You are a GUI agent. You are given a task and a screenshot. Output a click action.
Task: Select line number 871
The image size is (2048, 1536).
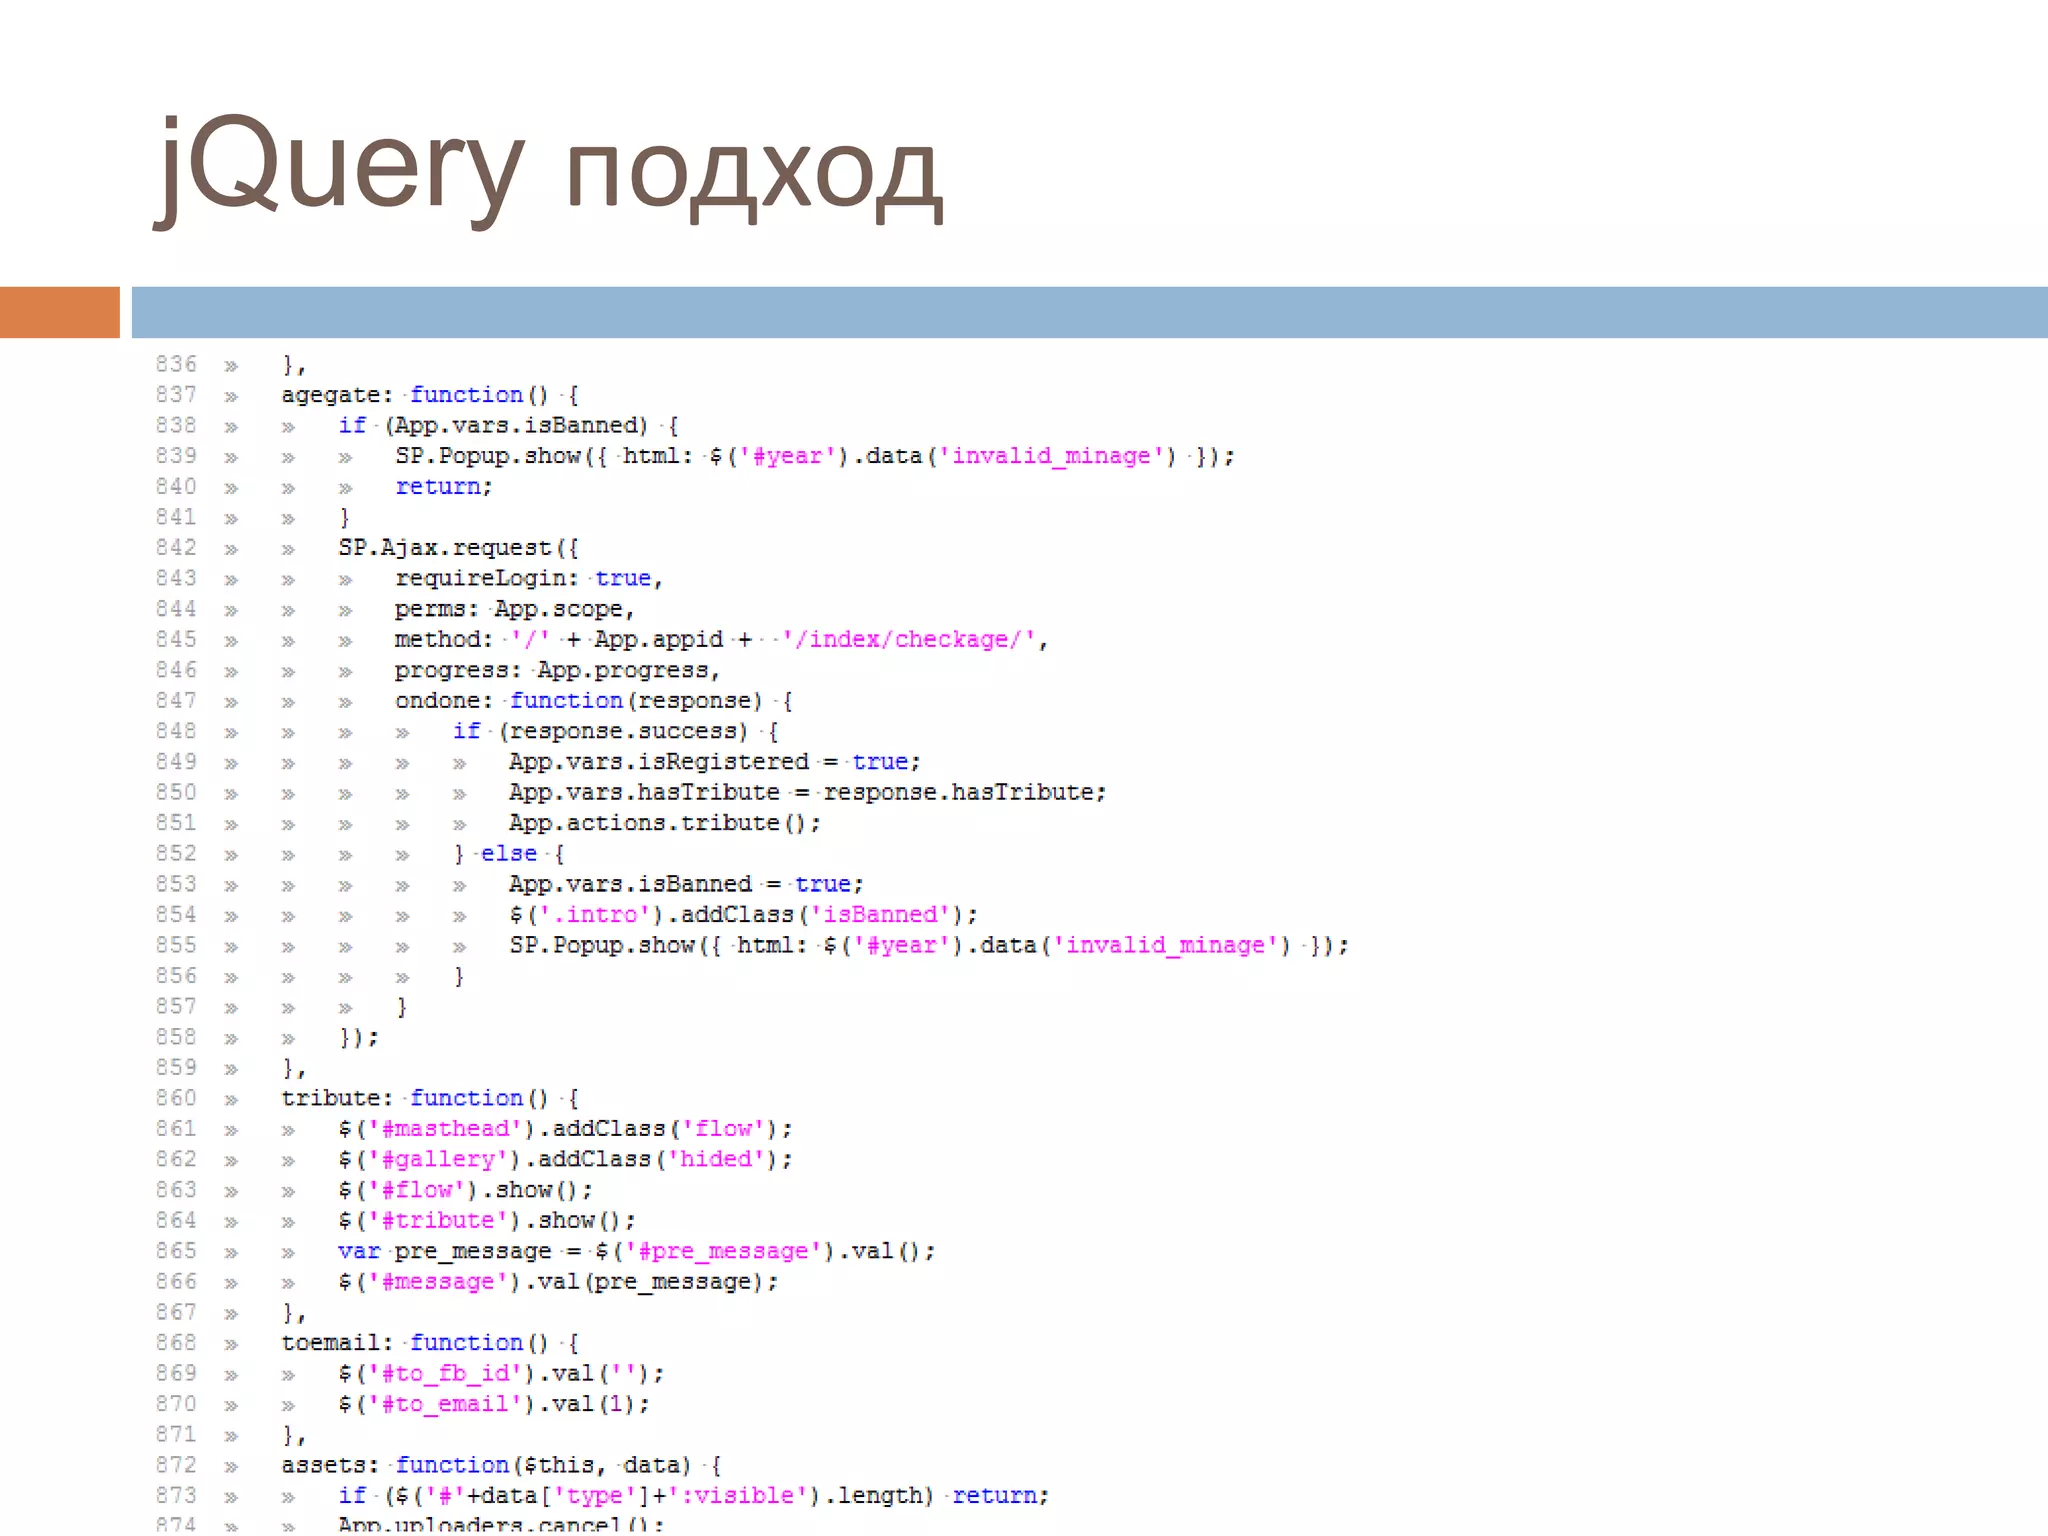coord(176,1435)
